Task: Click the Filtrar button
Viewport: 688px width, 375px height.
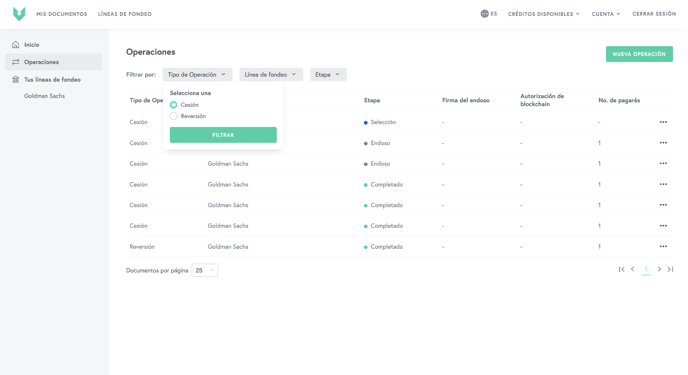Action: coord(223,135)
